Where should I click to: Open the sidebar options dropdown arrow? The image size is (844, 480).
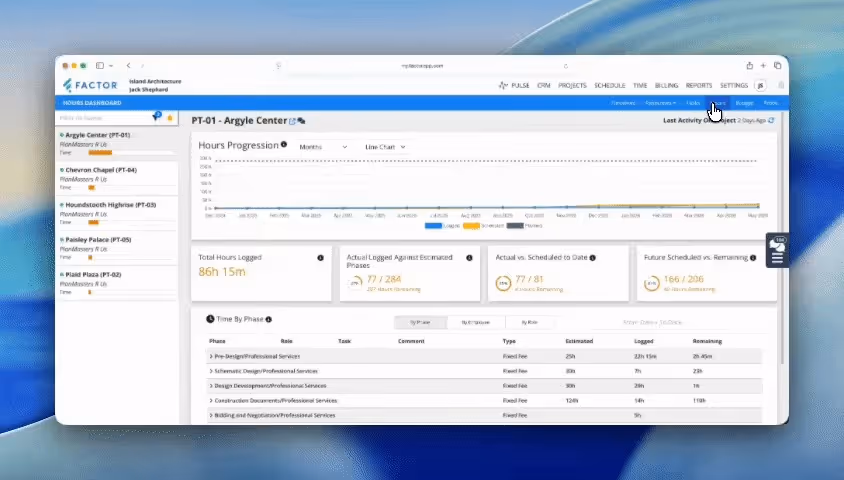point(111,66)
